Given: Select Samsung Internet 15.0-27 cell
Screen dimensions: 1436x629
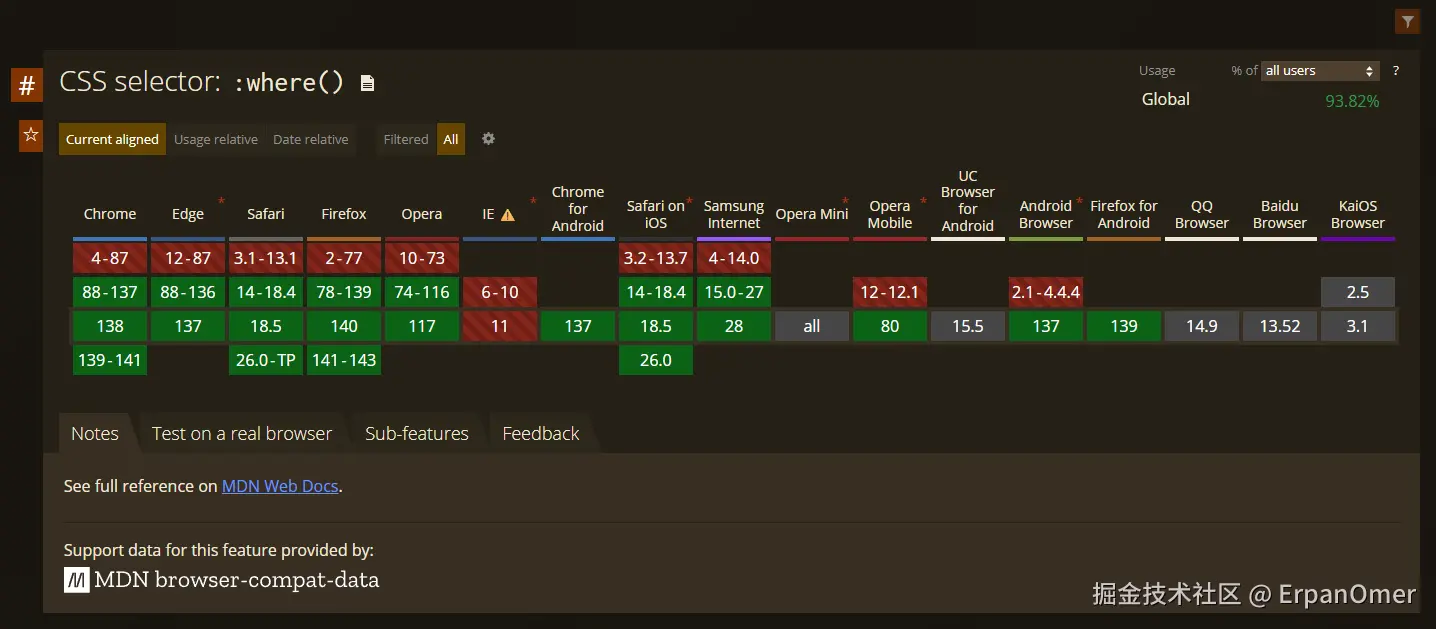Looking at the screenshot, I should pyautogui.click(x=734, y=292).
